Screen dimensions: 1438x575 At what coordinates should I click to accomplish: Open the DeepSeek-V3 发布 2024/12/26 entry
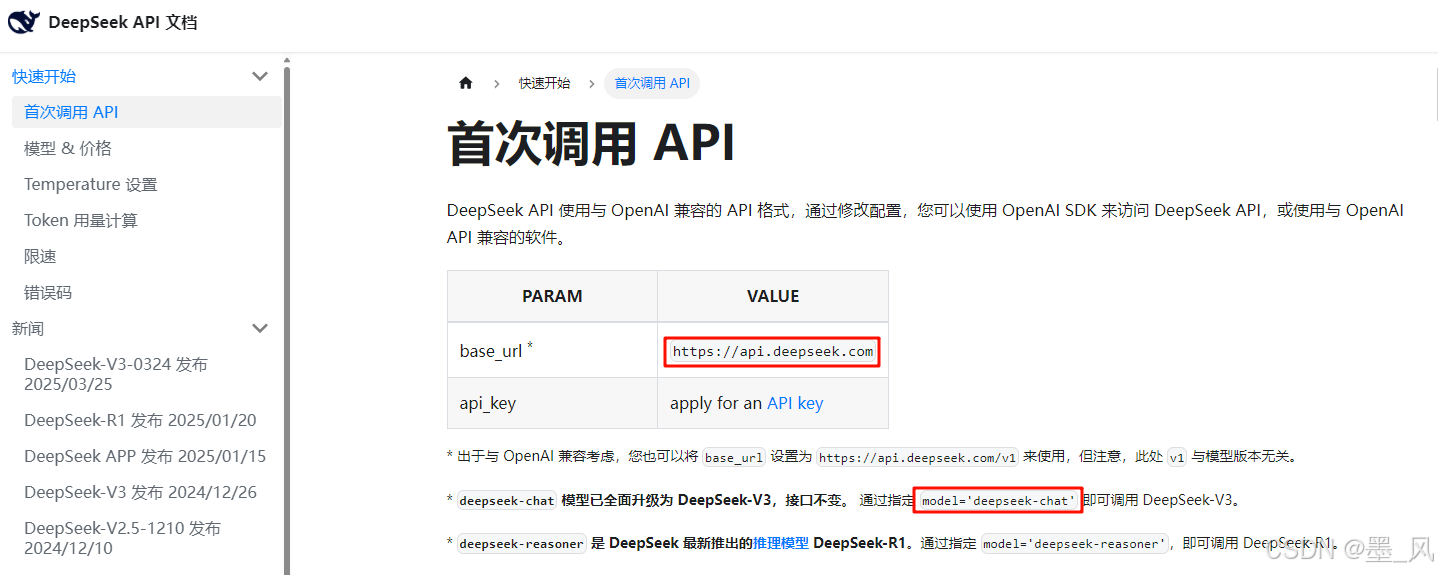pyautogui.click(x=140, y=492)
